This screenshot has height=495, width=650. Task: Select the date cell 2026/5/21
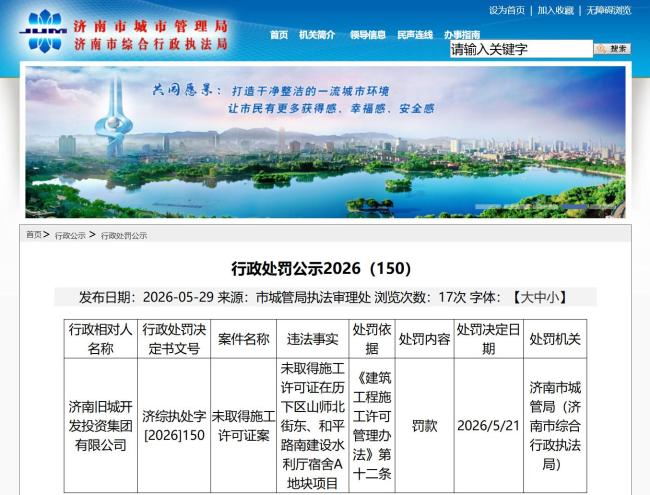(489, 426)
